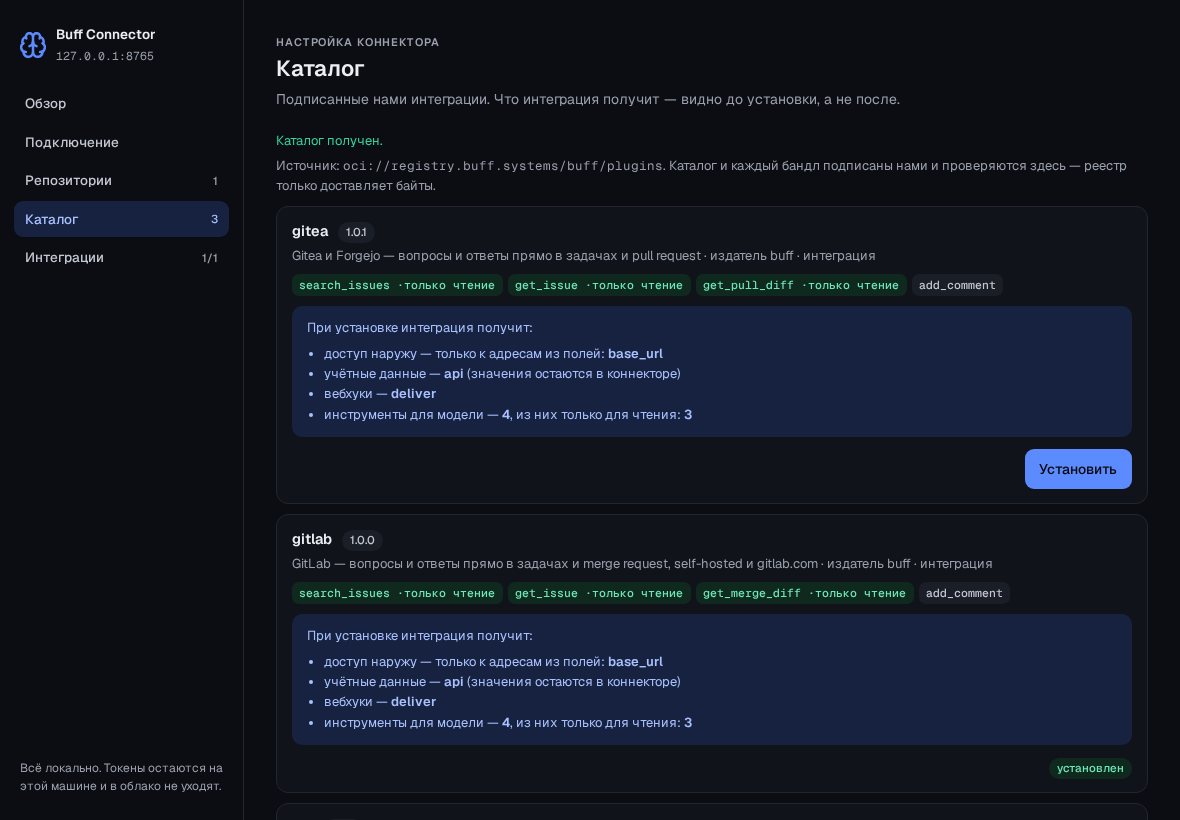Viewport: 1180px width, 820px height.
Task: Click the gitlab add_comment chip
Action: click(x=964, y=593)
